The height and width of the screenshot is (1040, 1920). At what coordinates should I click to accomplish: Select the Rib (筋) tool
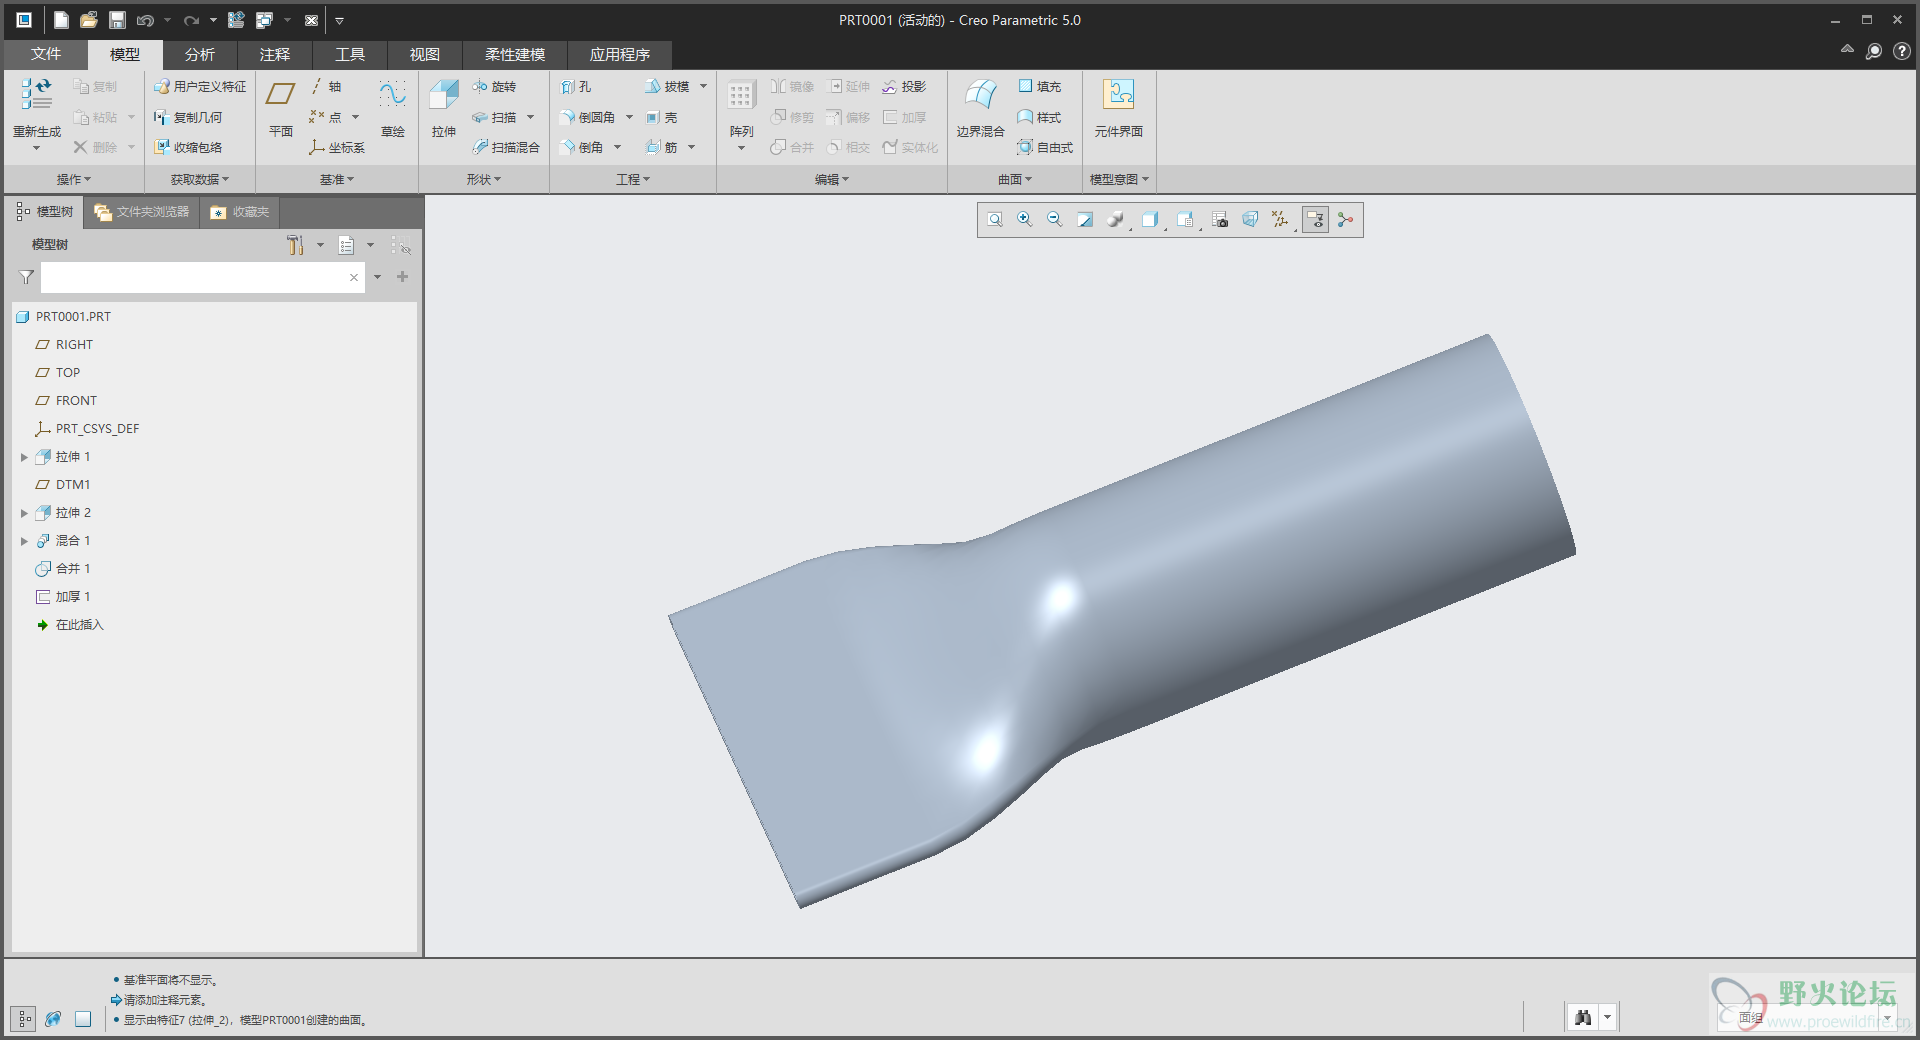point(662,147)
